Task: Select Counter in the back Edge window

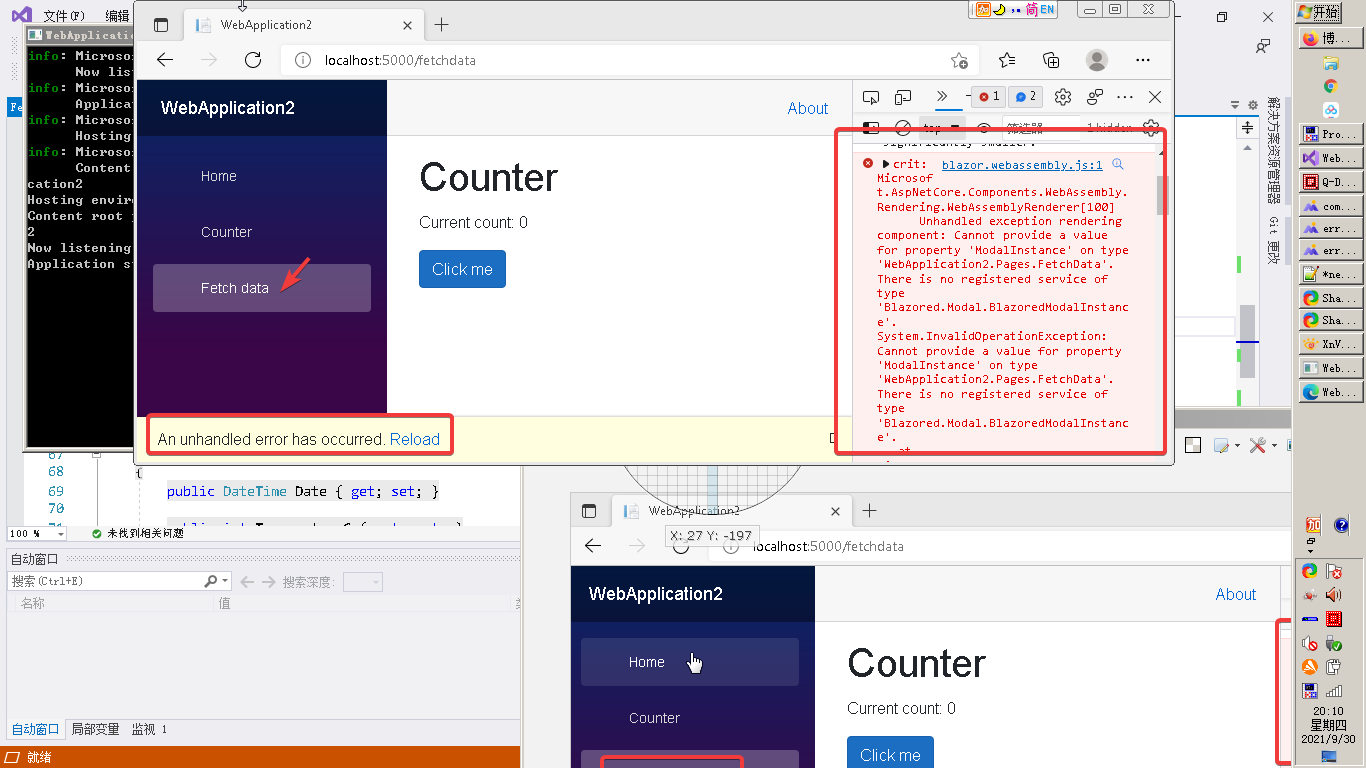Action: click(690, 718)
